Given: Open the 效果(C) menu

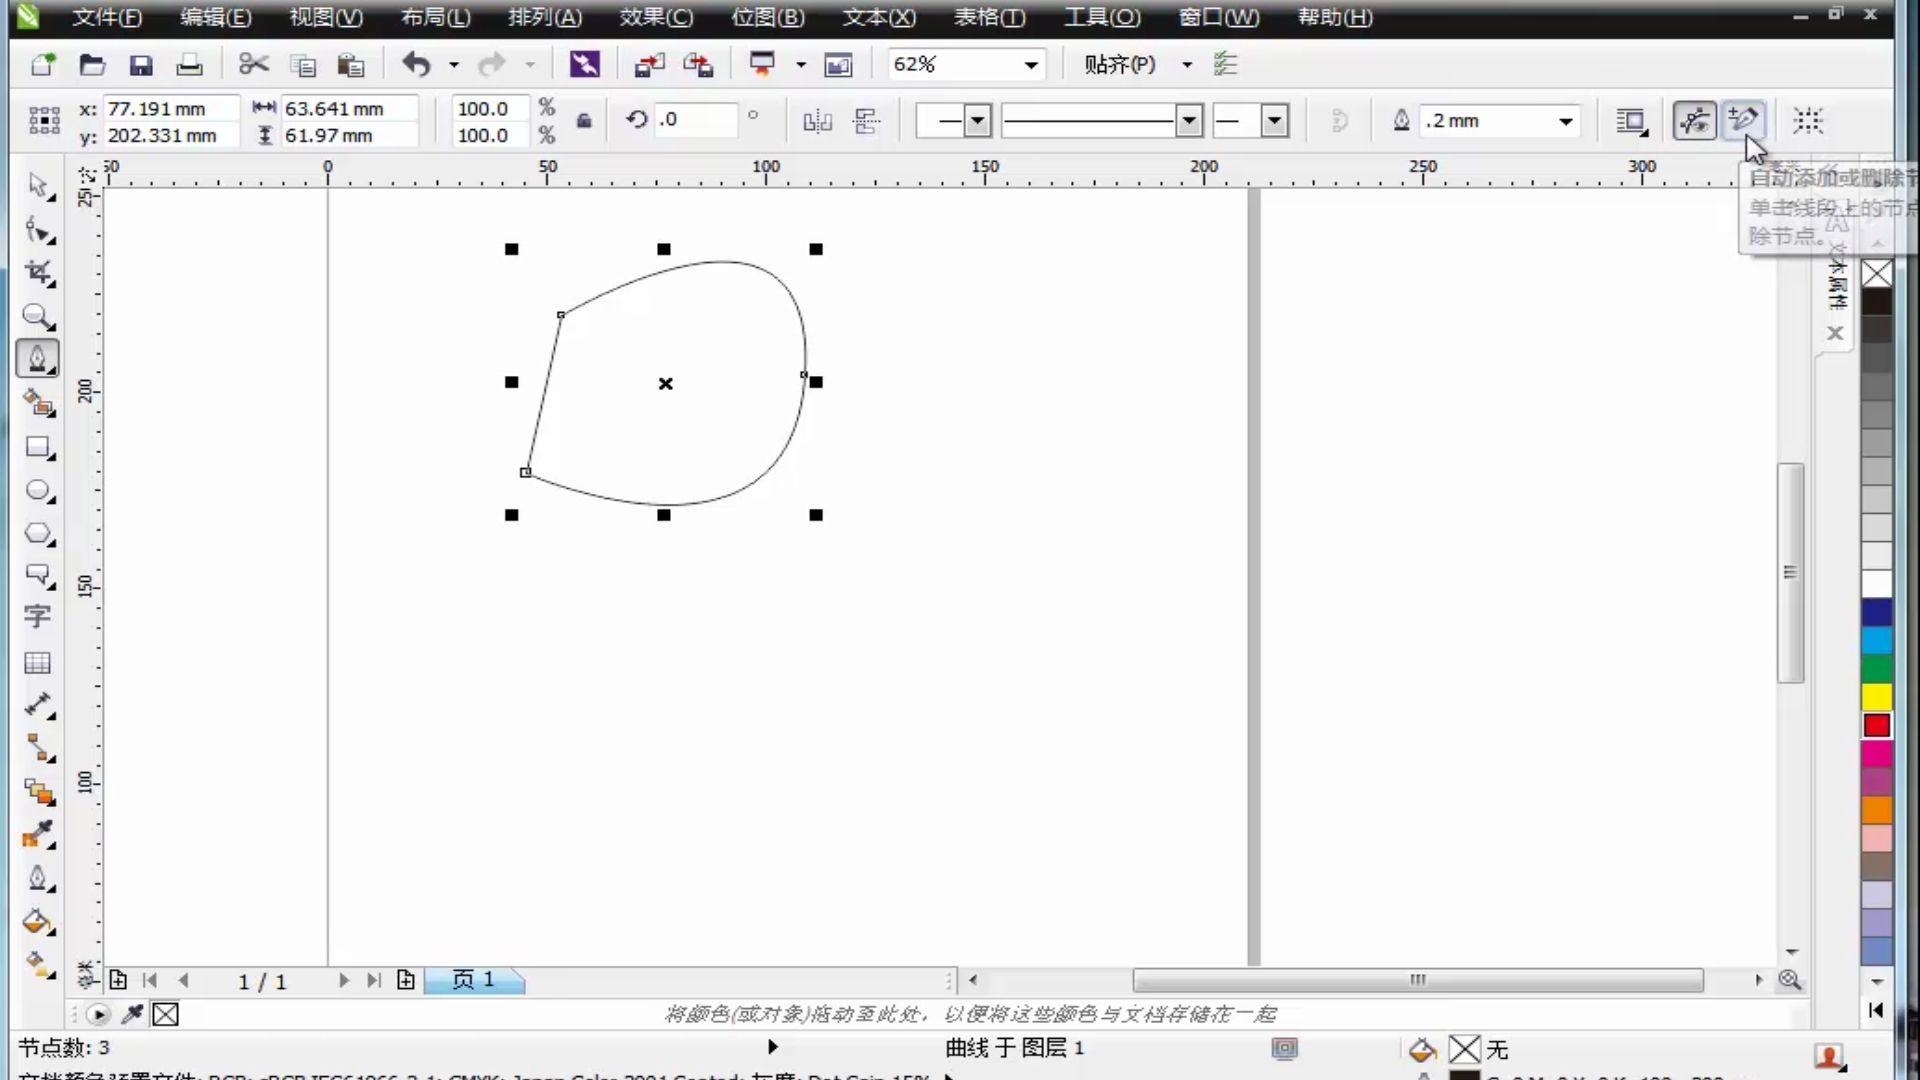Looking at the screenshot, I should (656, 17).
